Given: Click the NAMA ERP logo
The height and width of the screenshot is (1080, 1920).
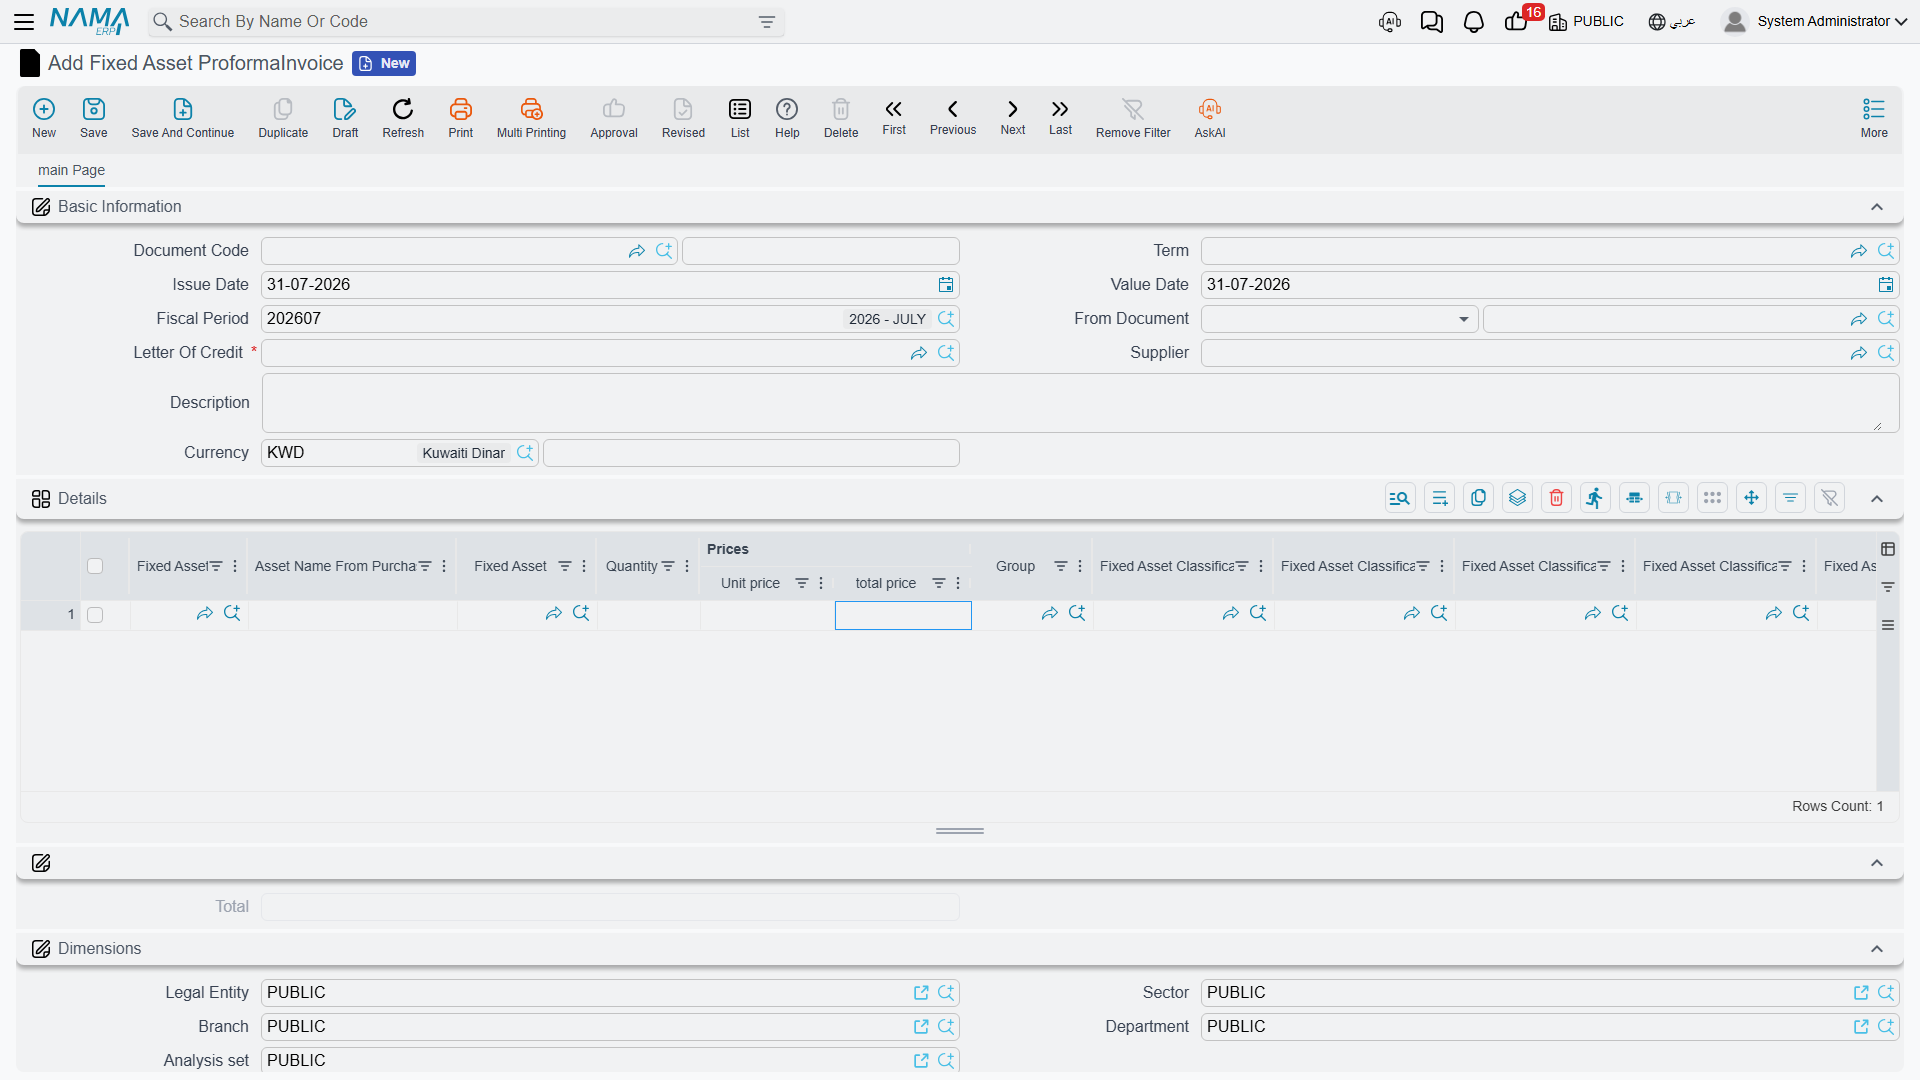Looking at the screenshot, I should pyautogui.click(x=90, y=21).
